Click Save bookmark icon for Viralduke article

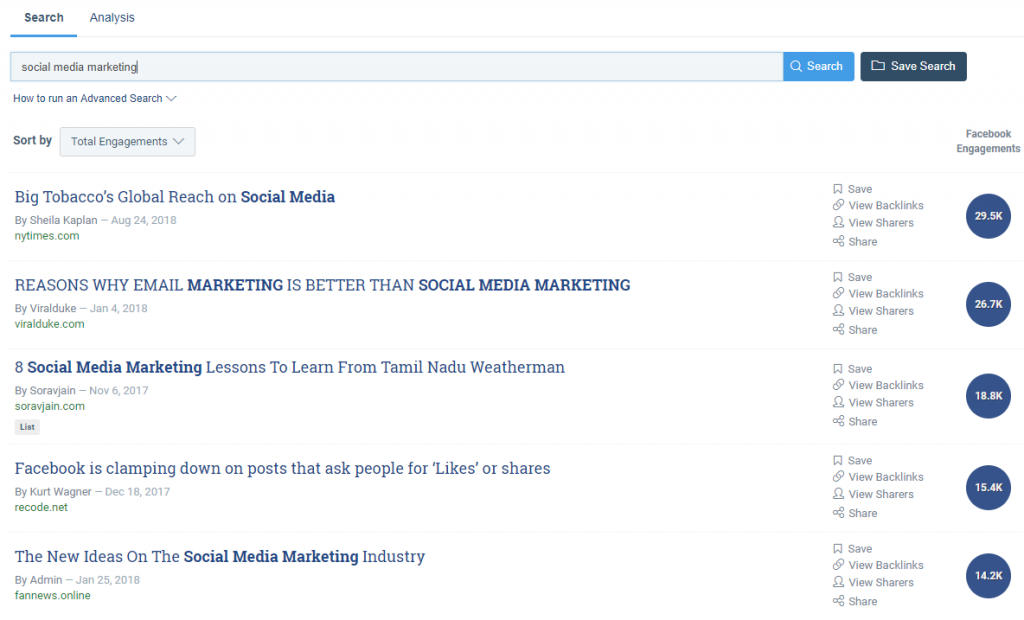(838, 277)
